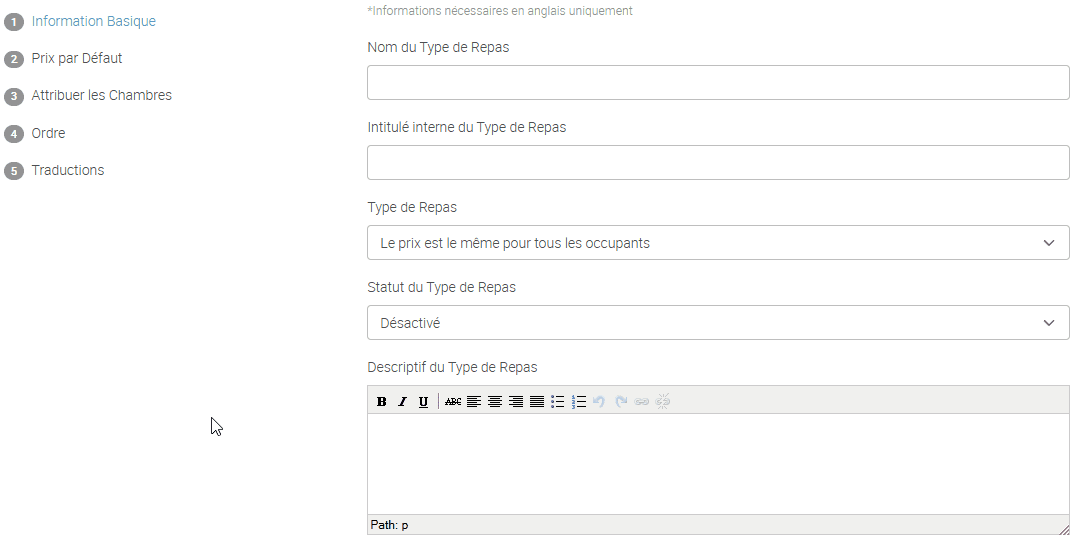This screenshot has height=554, width=1072.
Task: Apply strikethrough formatting to text
Action: point(453,402)
